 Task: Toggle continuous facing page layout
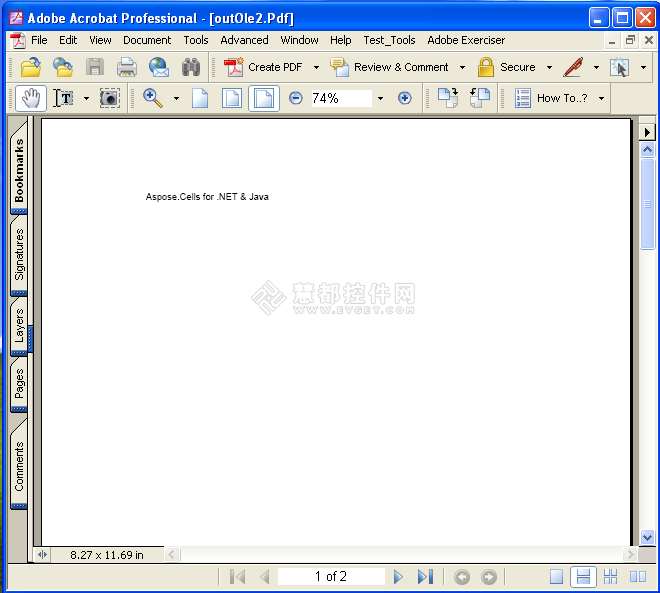610,577
